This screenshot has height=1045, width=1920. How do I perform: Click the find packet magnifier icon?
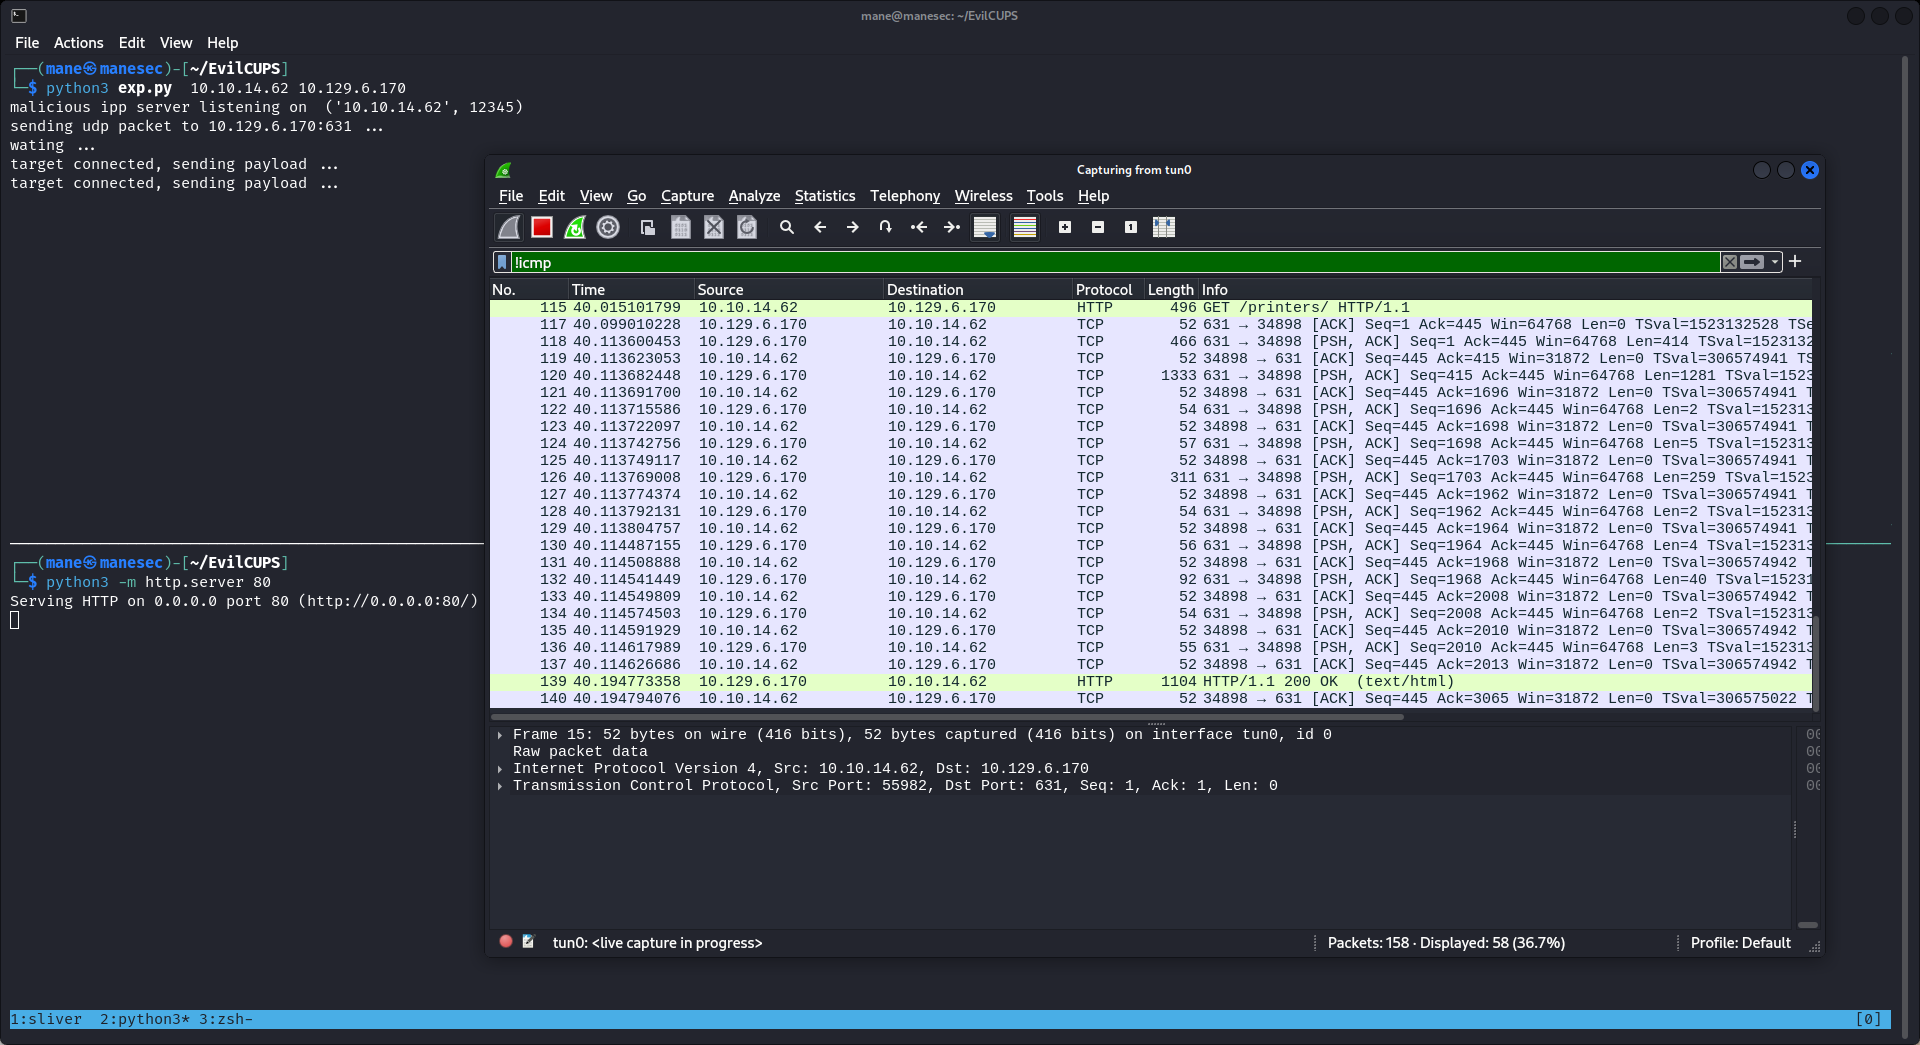(787, 228)
